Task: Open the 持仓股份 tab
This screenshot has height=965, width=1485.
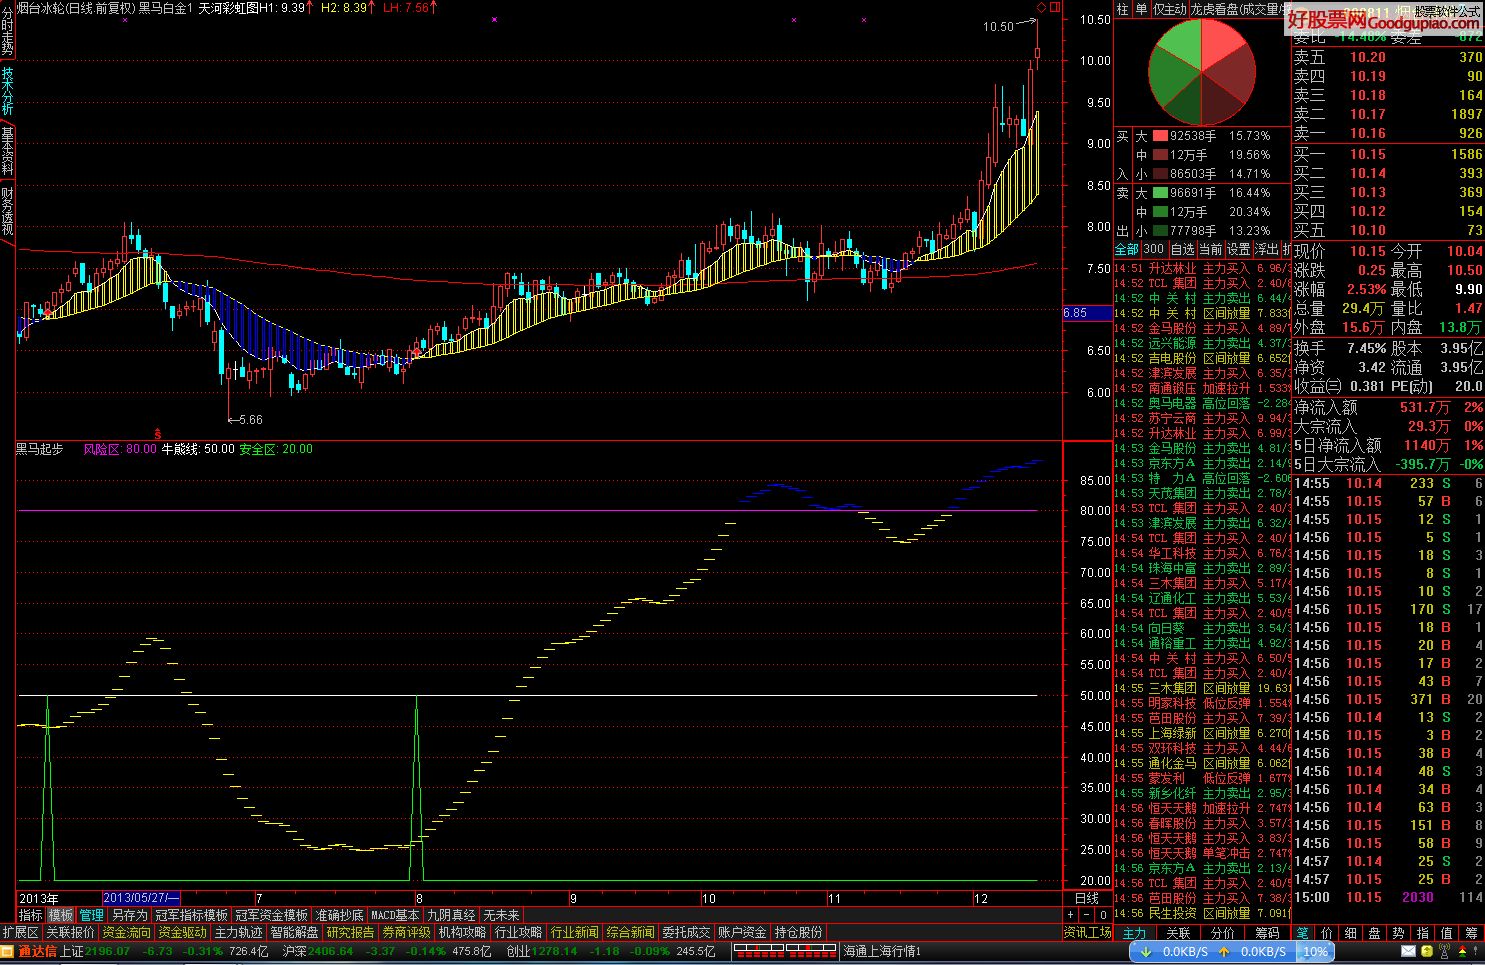Action: point(798,932)
